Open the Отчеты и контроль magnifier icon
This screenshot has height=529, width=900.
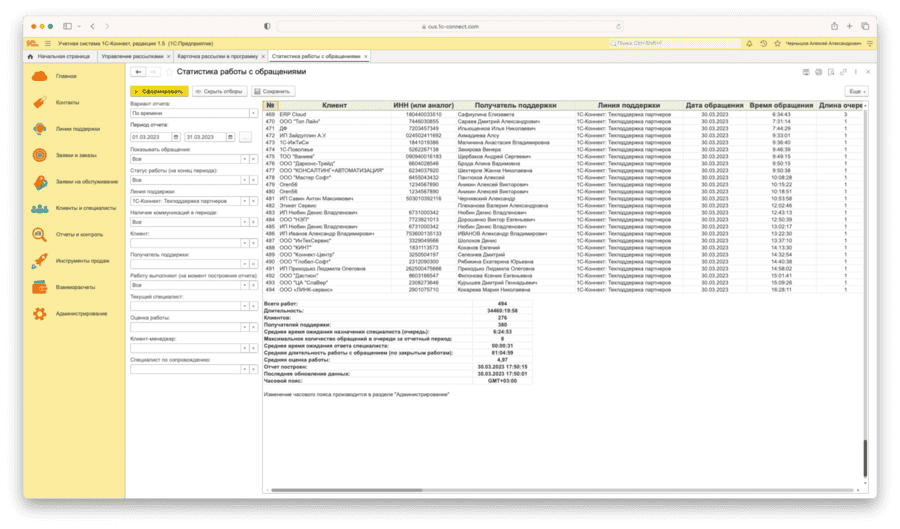tap(40, 235)
